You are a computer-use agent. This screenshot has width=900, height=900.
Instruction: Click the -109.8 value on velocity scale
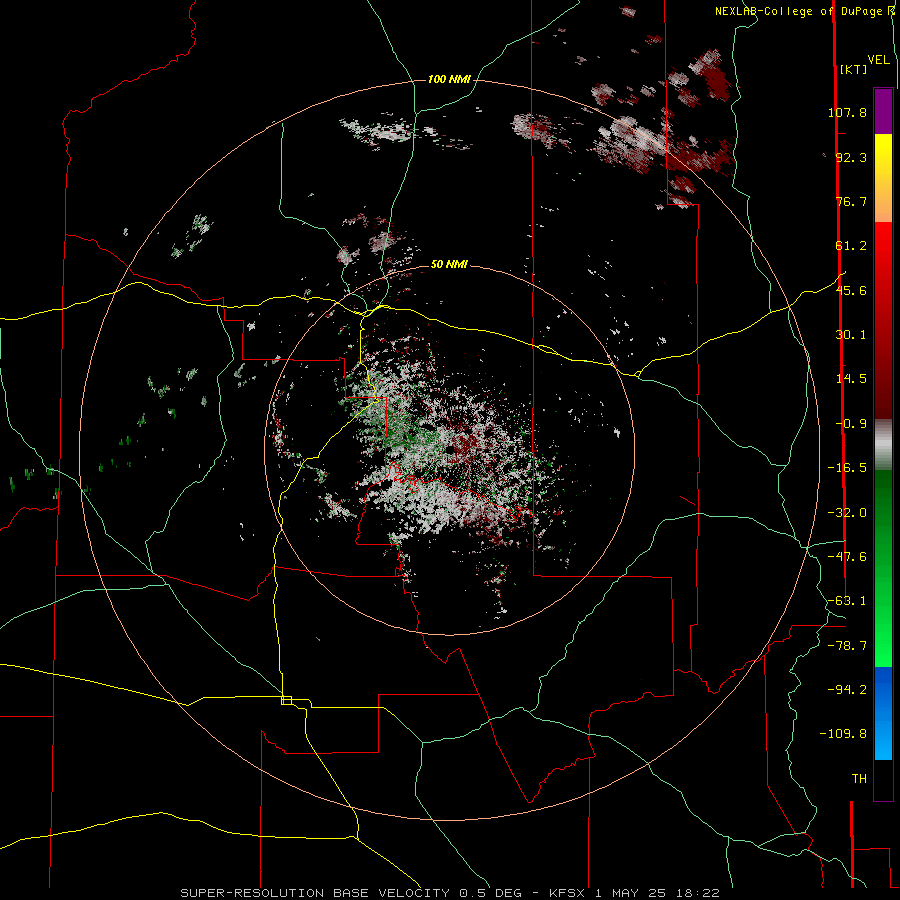(843, 734)
